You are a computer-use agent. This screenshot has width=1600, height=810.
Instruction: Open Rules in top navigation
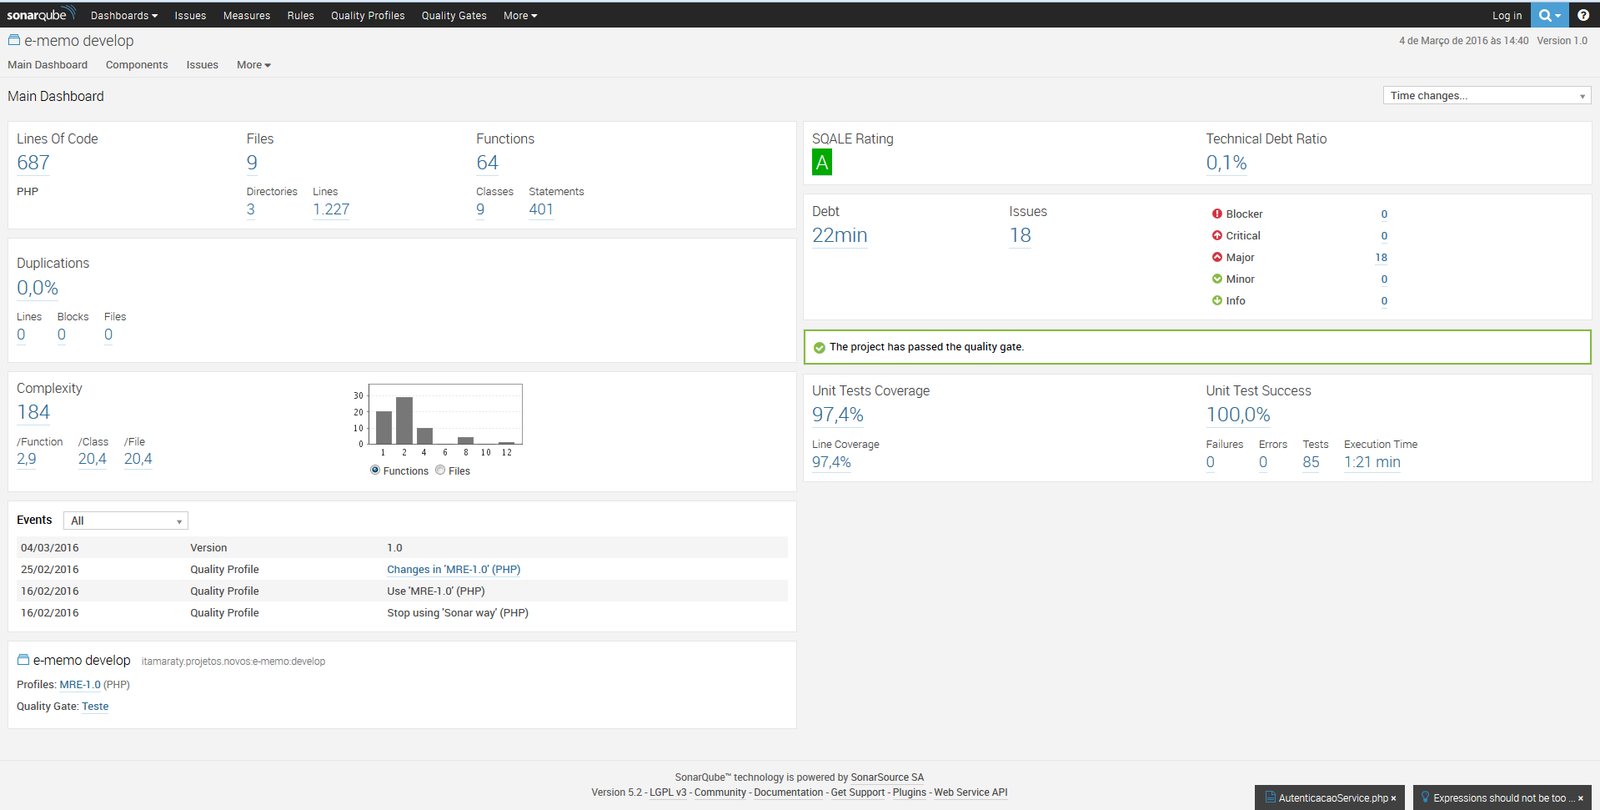(x=300, y=15)
